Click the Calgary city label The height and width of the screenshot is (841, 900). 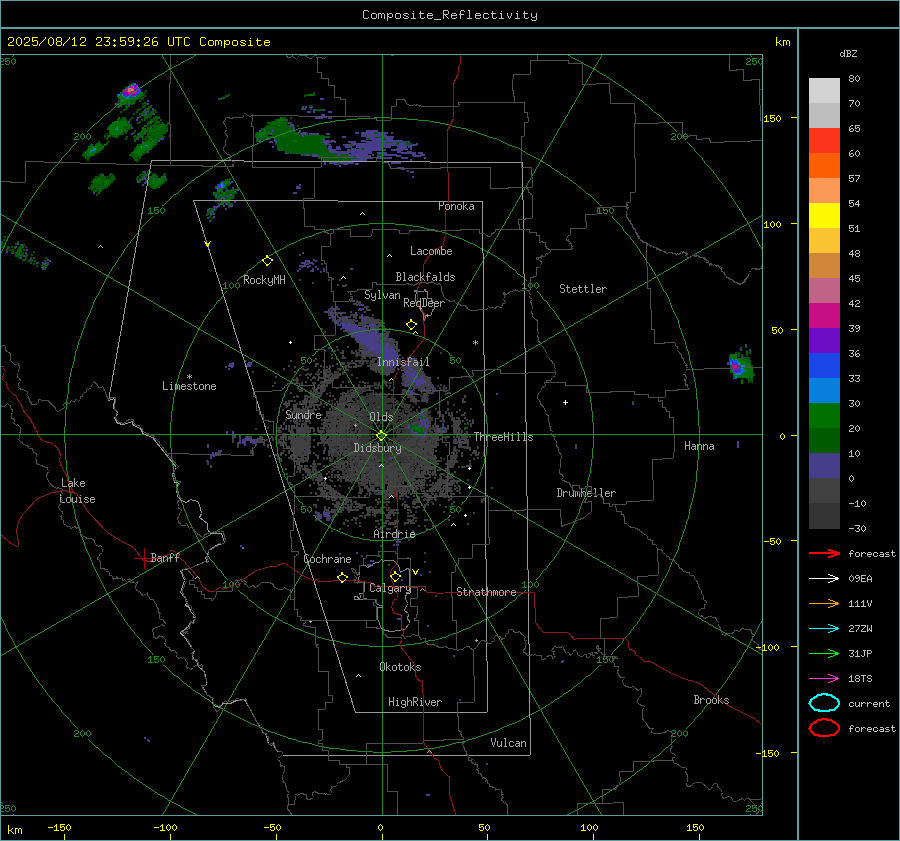pos(390,588)
